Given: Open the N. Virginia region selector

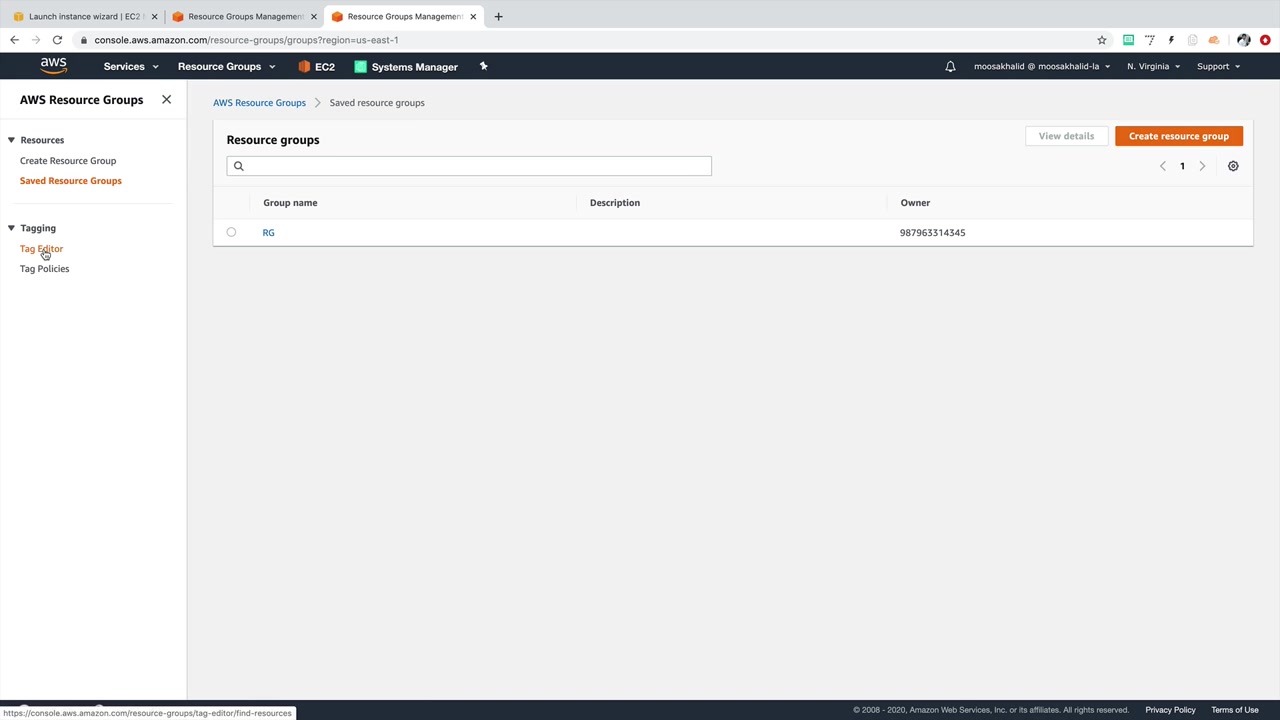Looking at the screenshot, I should pos(1153,67).
